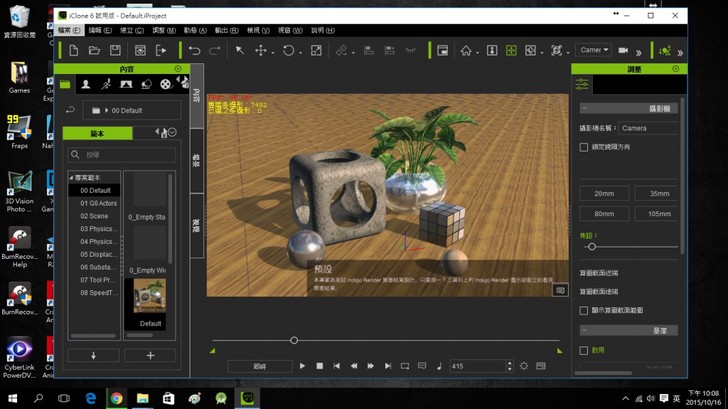Click the 焦距 focal length slider handle

[592, 246]
